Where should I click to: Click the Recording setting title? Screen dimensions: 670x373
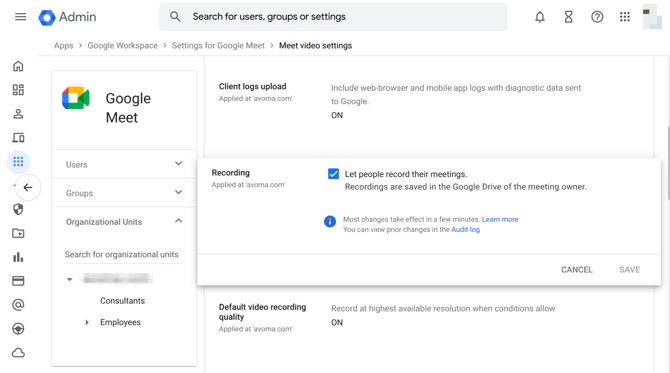[230, 173]
